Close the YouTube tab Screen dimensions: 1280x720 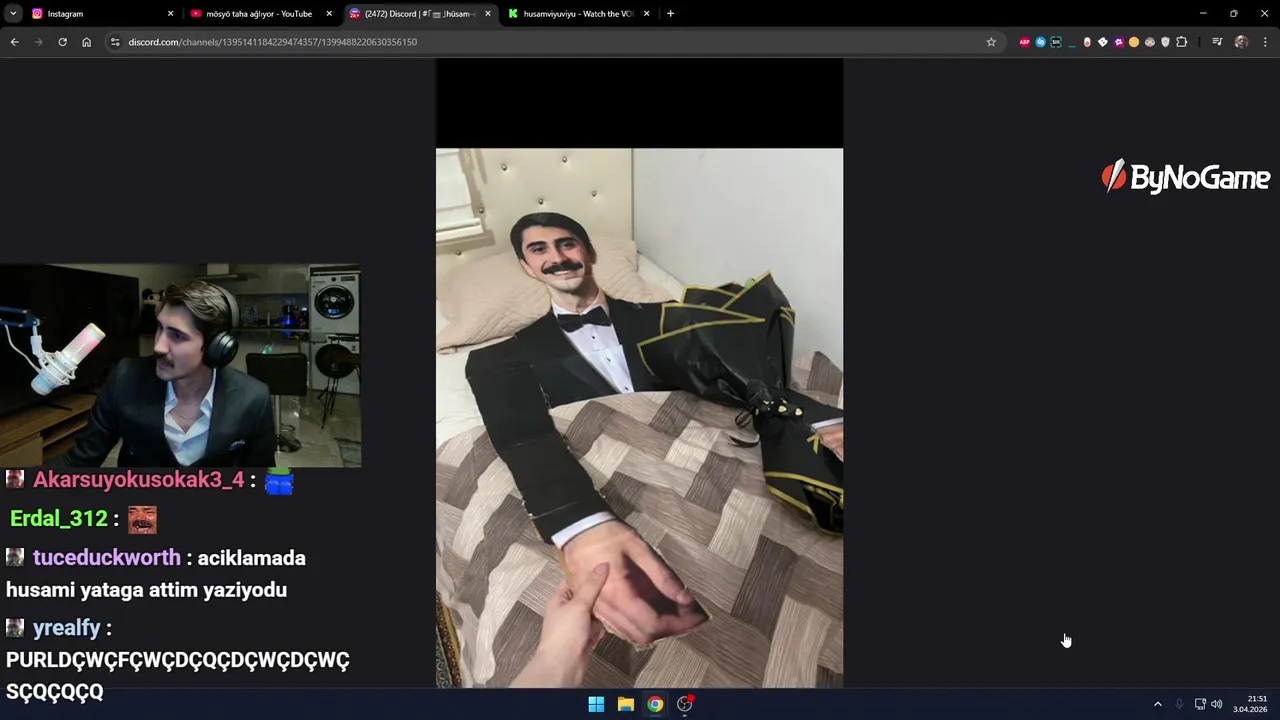coord(329,14)
